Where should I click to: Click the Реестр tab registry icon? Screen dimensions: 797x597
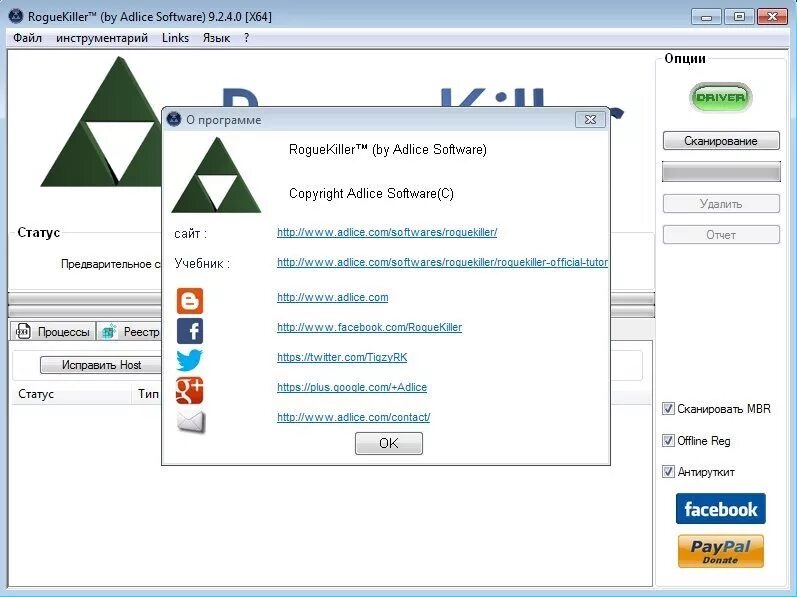coord(109,331)
